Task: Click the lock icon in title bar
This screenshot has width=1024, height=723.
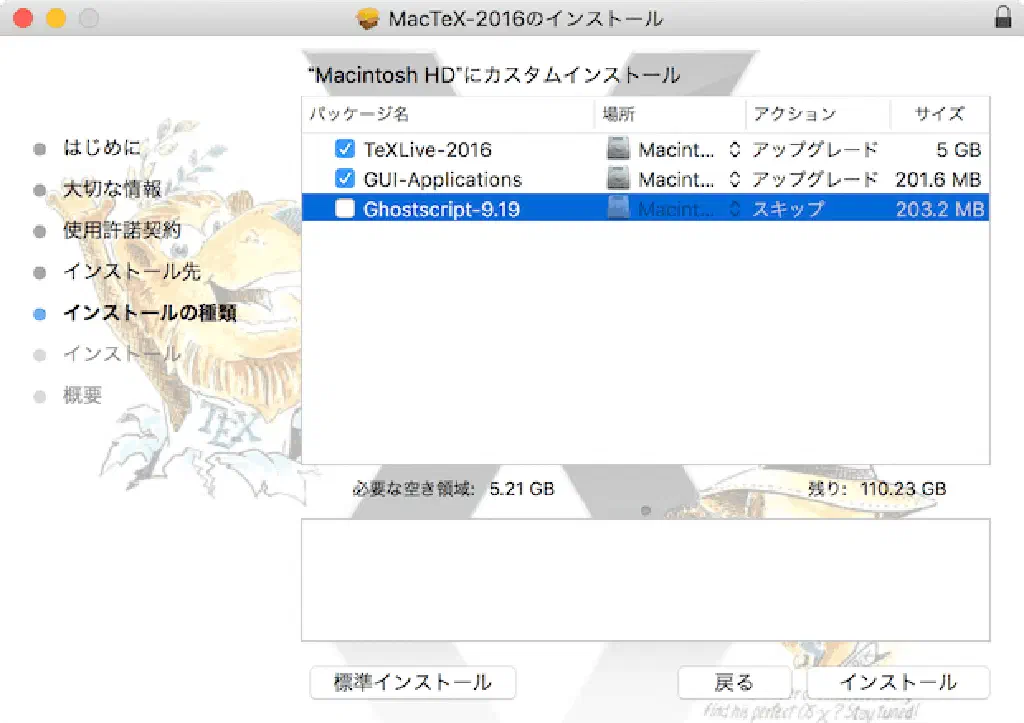Action: (x=1002, y=18)
